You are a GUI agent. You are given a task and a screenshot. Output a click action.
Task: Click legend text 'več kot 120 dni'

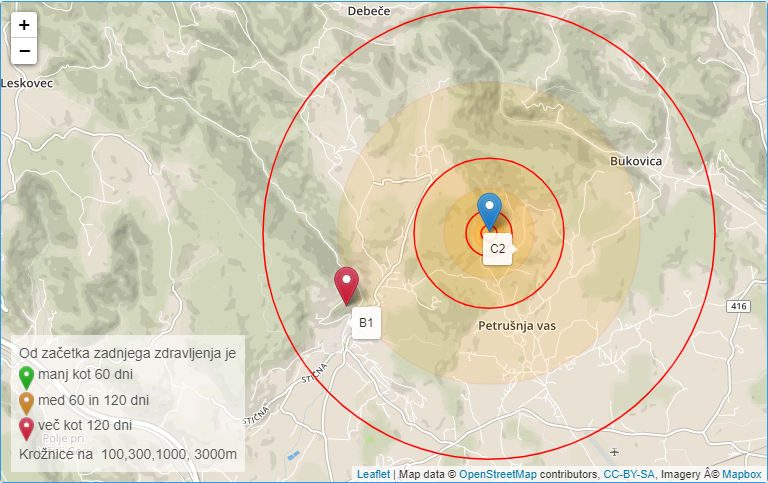pyautogui.click(x=85, y=425)
